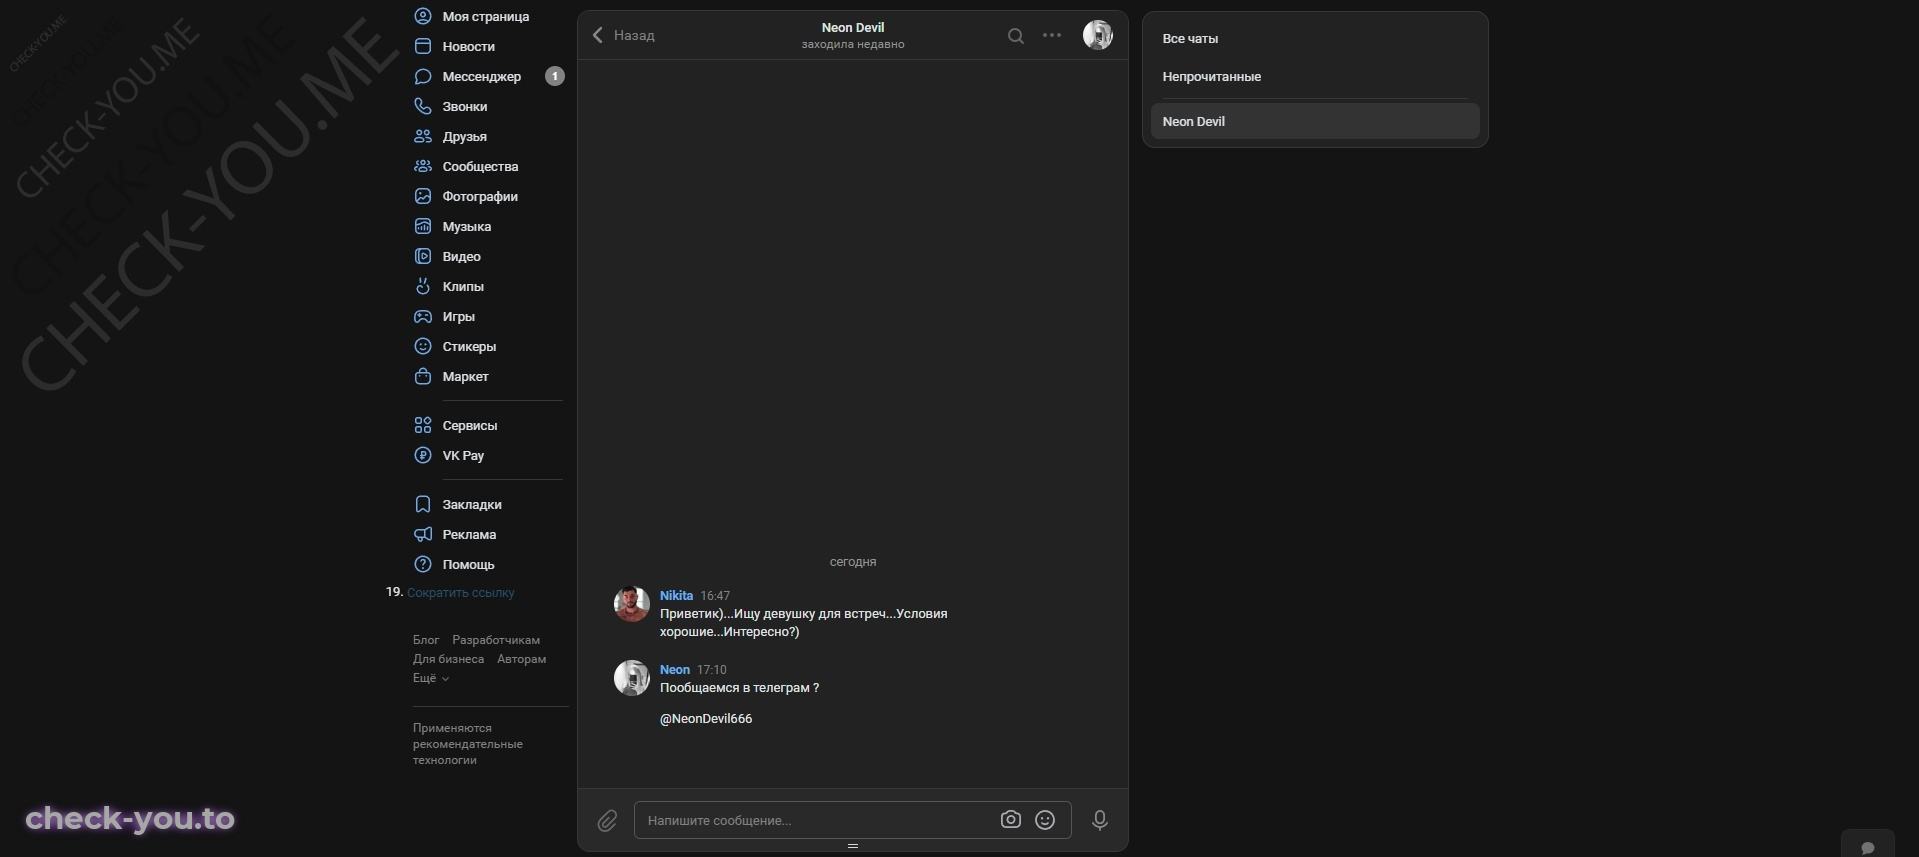Image resolution: width=1919 pixels, height=857 pixels.
Task: Open the Авторам footer link
Action: coord(521,659)
